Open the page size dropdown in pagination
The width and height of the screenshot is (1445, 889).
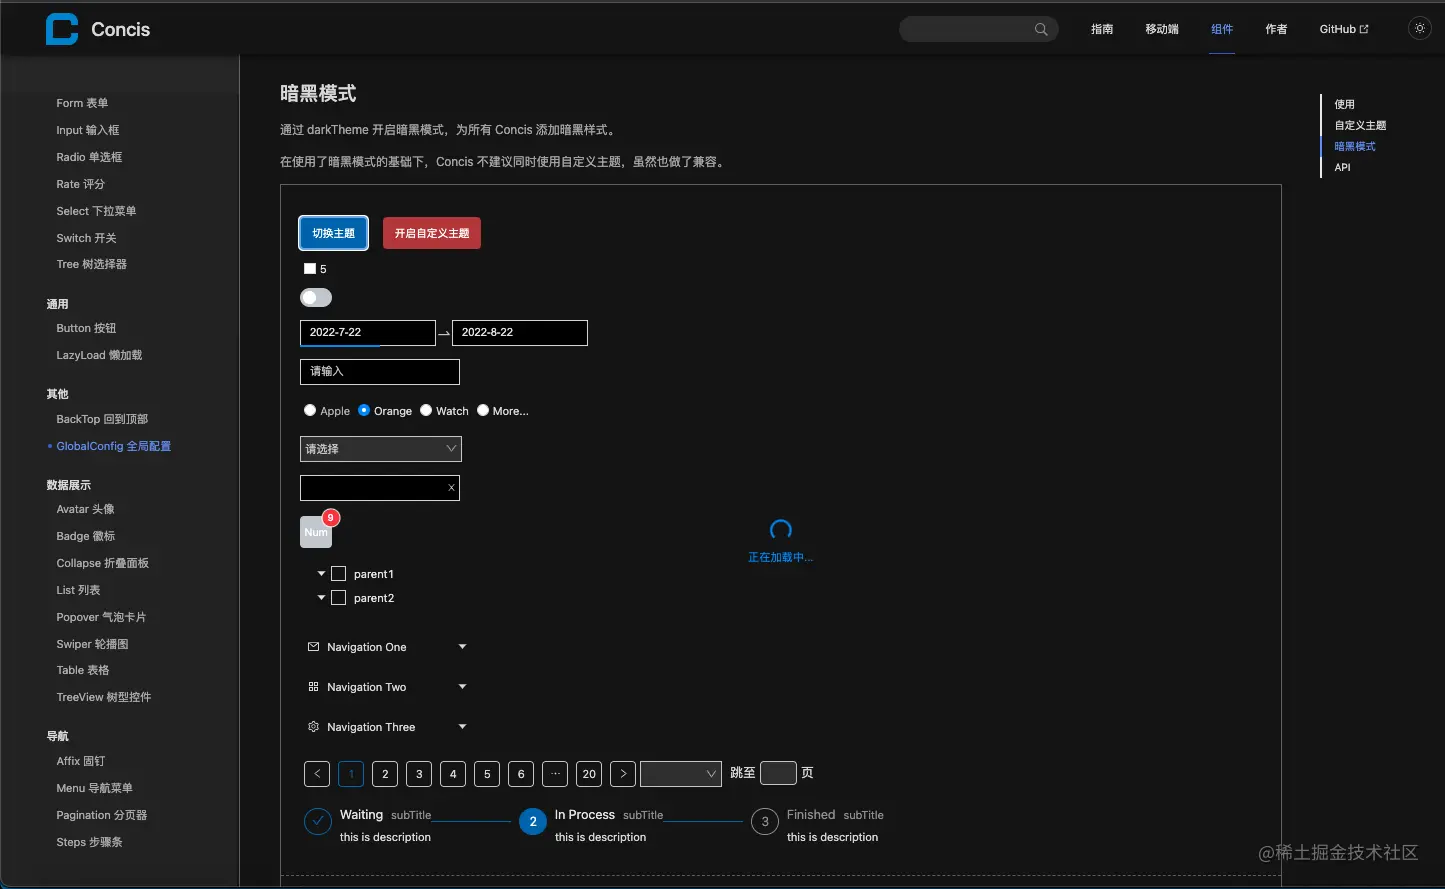[x=681, y=774]
